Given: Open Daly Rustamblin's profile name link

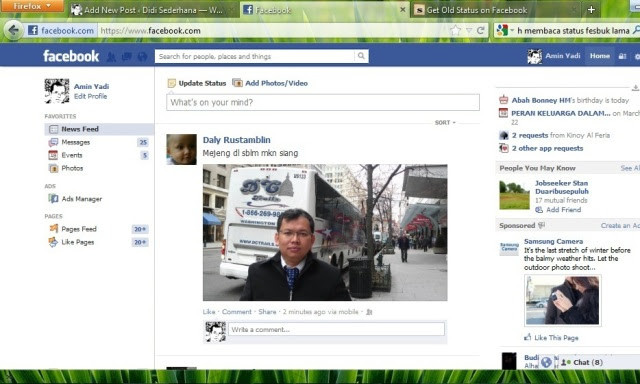Looking at the screenshot, I should pos(237,140).
